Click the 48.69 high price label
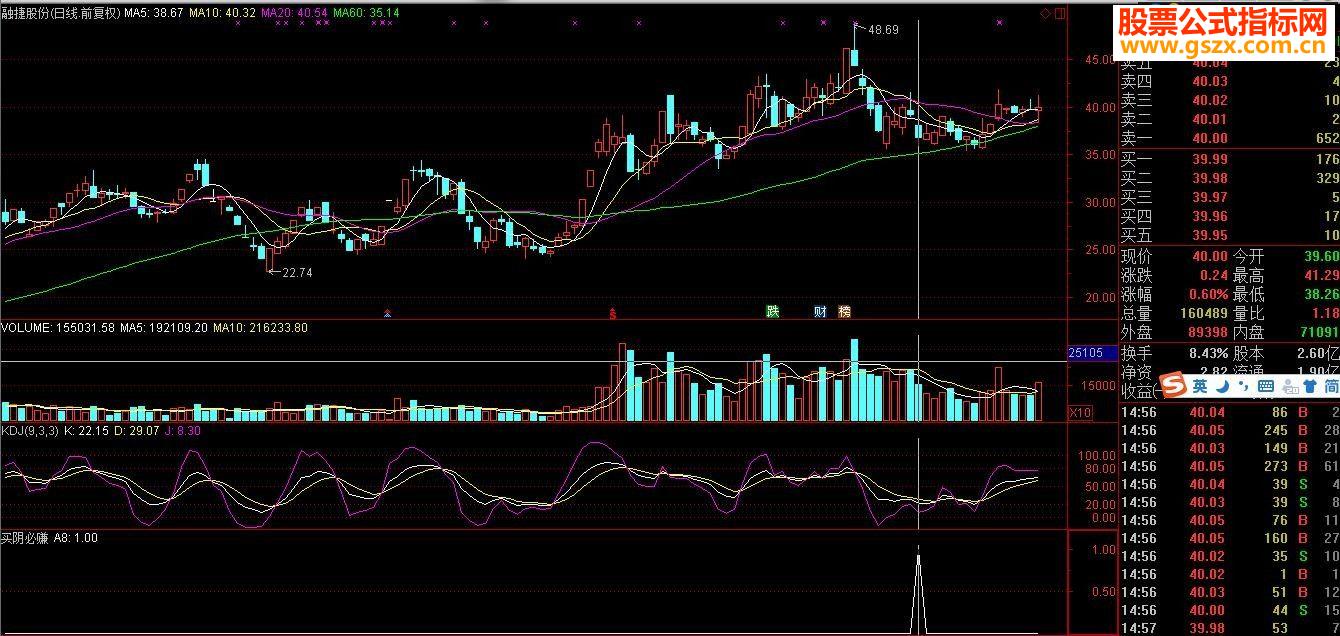1340x636 pixels. pyautogui.click(x=883, y=30)
